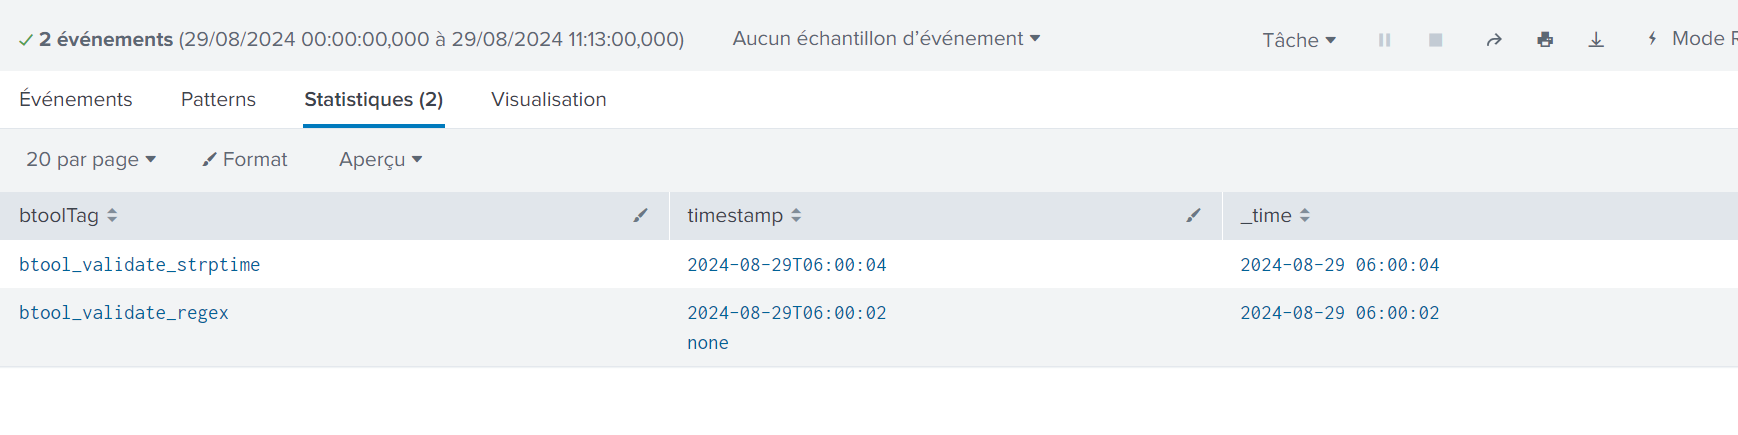The height and width of the screenshot is (435, 1738).
Task: Open the Patterns tab
Action: click(x=218, y=99)
